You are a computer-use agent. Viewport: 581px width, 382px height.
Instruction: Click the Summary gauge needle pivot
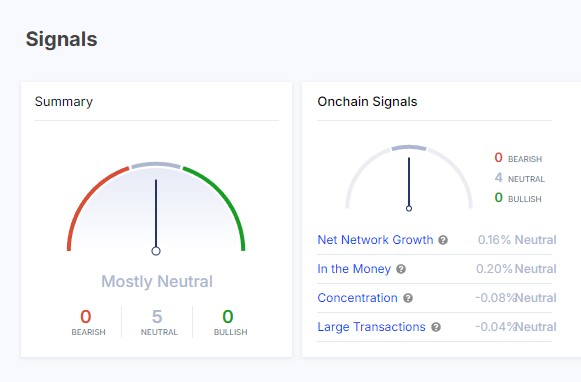point(156,251)
